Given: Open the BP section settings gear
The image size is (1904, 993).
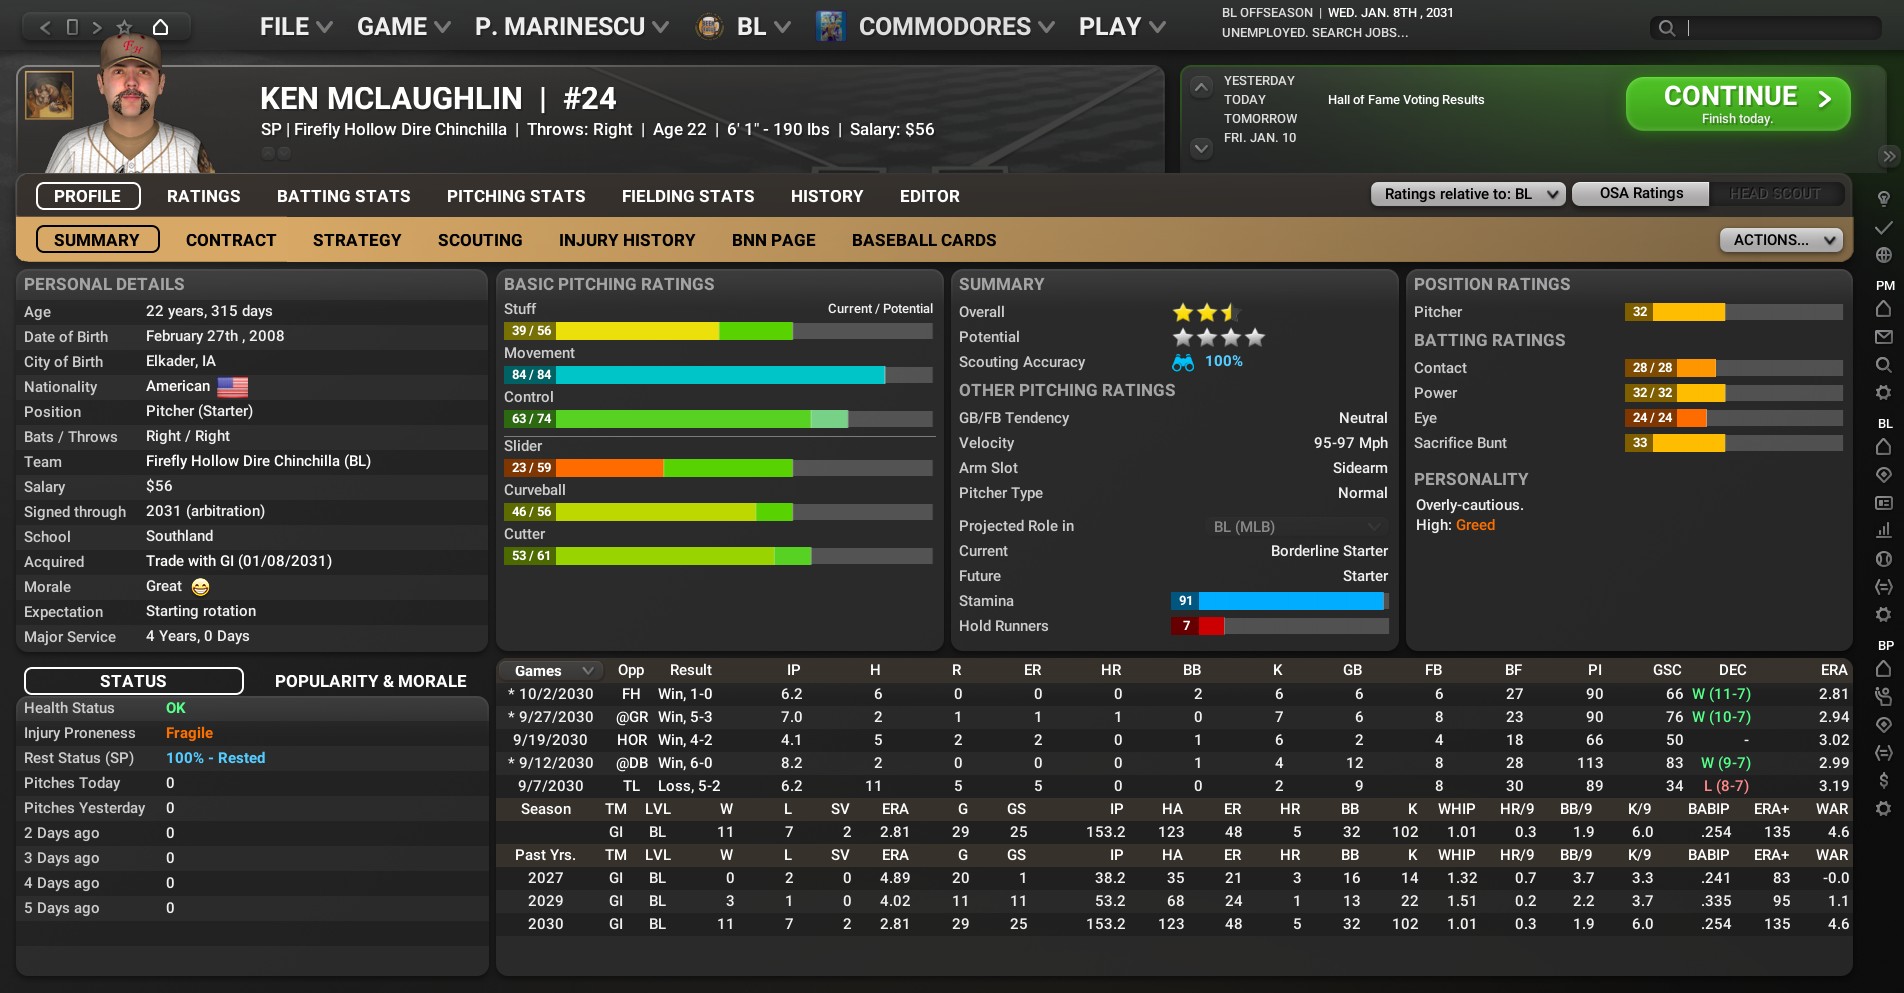Looking at the screenshot, I should pos(1883,808).
